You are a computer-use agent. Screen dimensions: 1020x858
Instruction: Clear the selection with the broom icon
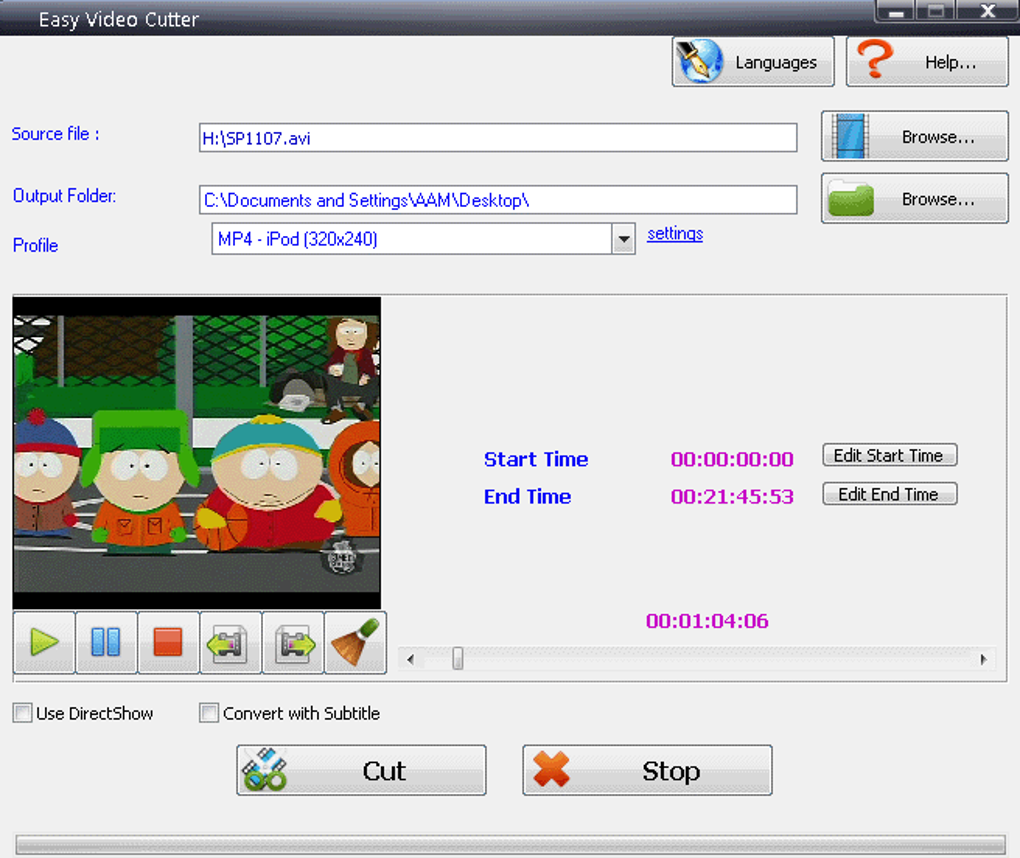click(355, 642)
